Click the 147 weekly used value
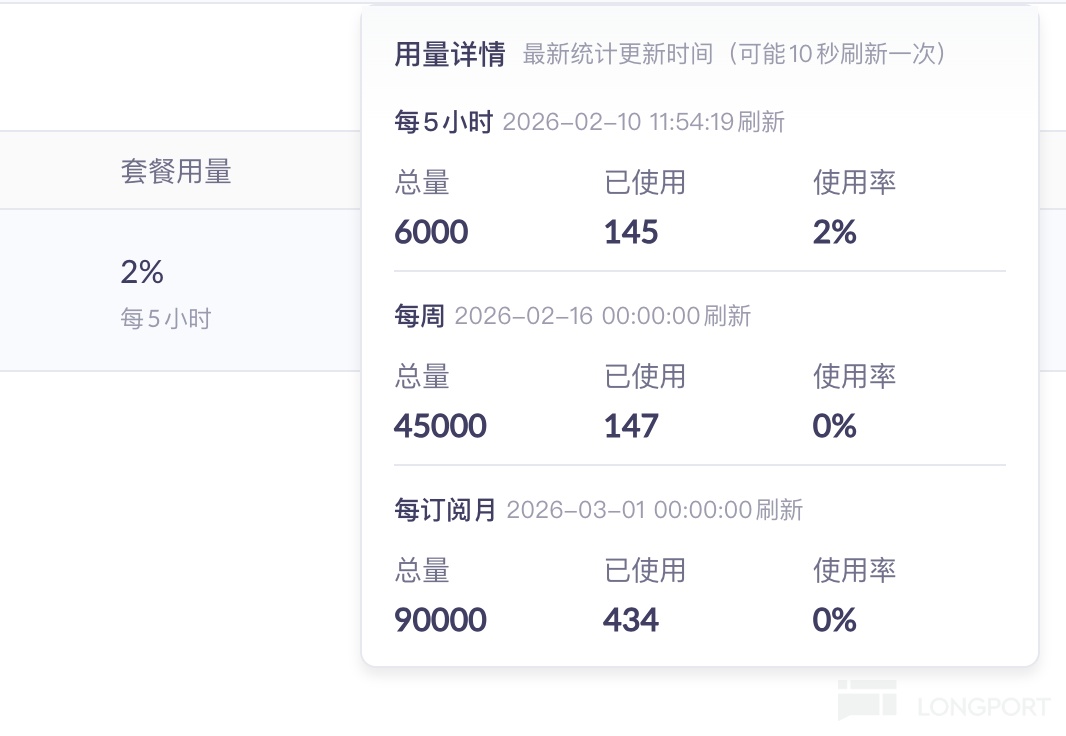This screenshot has height=736, width=1066. (631, 427)
